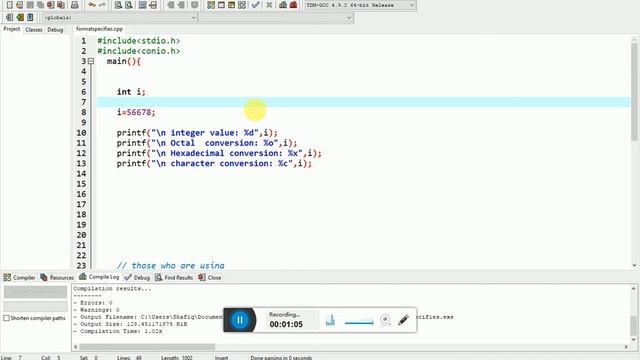The width and height of the screenshot is (640, 360).
Task: Click the printf 'Hexadecimal conversion' line
Action: [x=219, y=153]
